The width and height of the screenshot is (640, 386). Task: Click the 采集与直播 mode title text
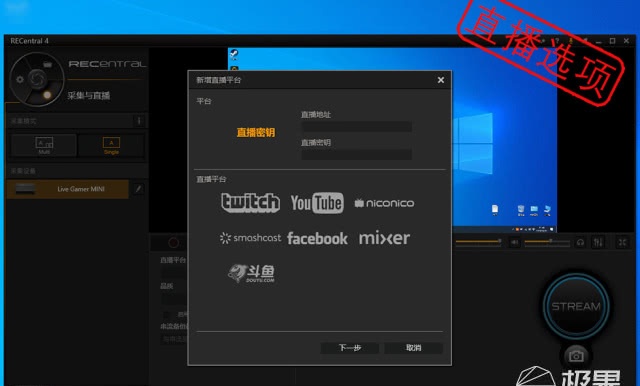pos(89,95)
